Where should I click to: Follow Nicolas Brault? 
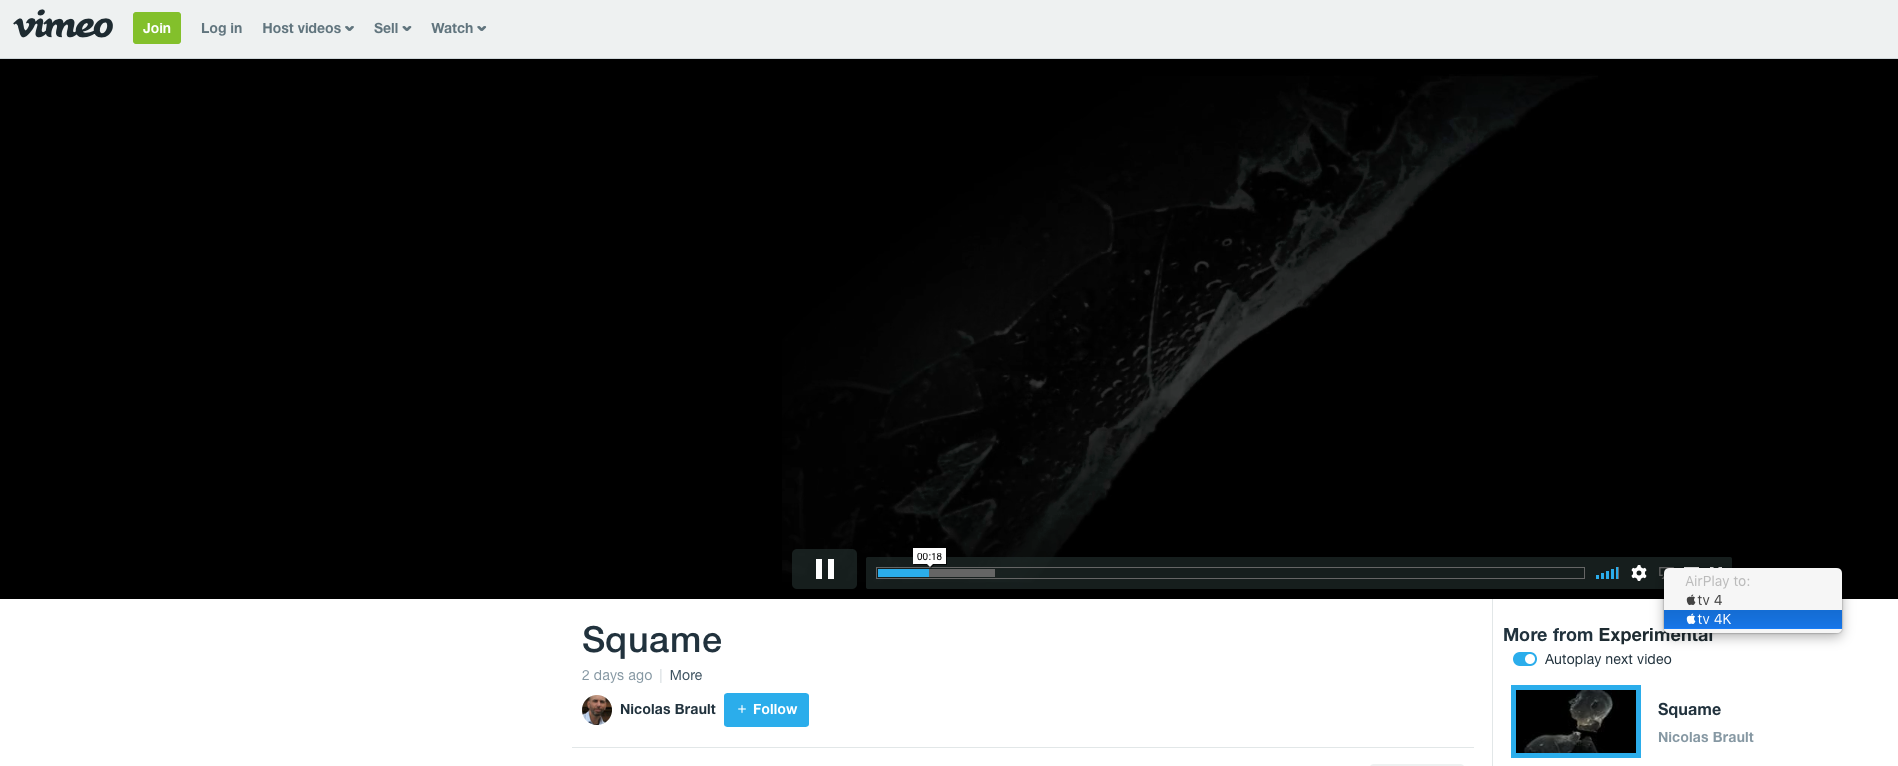pyautogui.click(x=766, y=710)
